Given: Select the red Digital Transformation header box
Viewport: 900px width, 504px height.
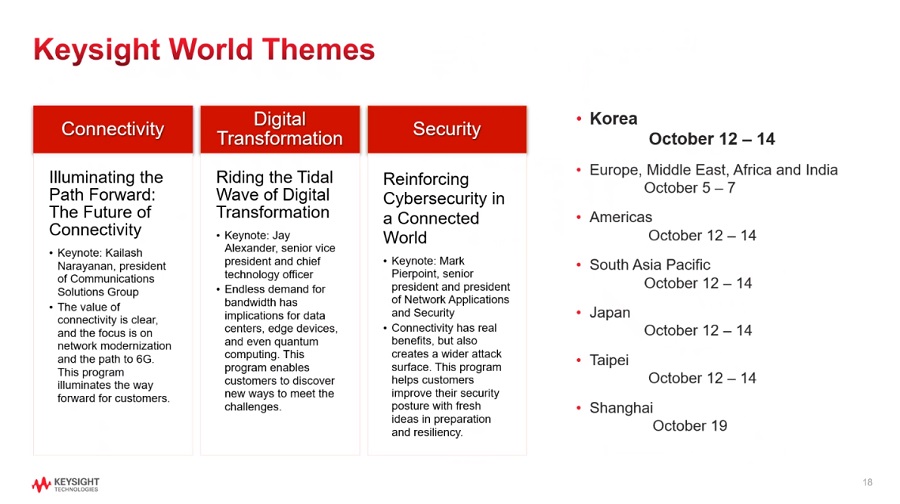Looking at the screenshot, I should click(x=280, y=129).
